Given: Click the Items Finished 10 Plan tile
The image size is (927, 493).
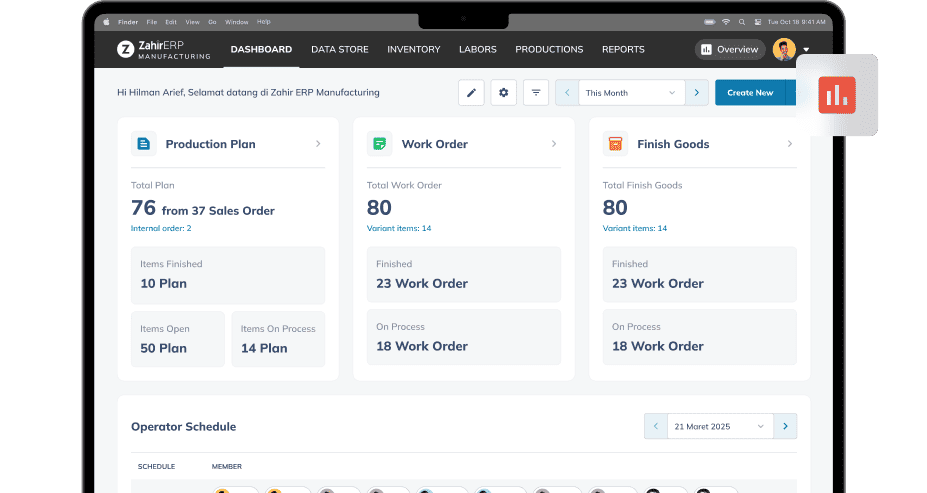Looking at the screenshot, I should pyautogui.click(x=228, y=275).
